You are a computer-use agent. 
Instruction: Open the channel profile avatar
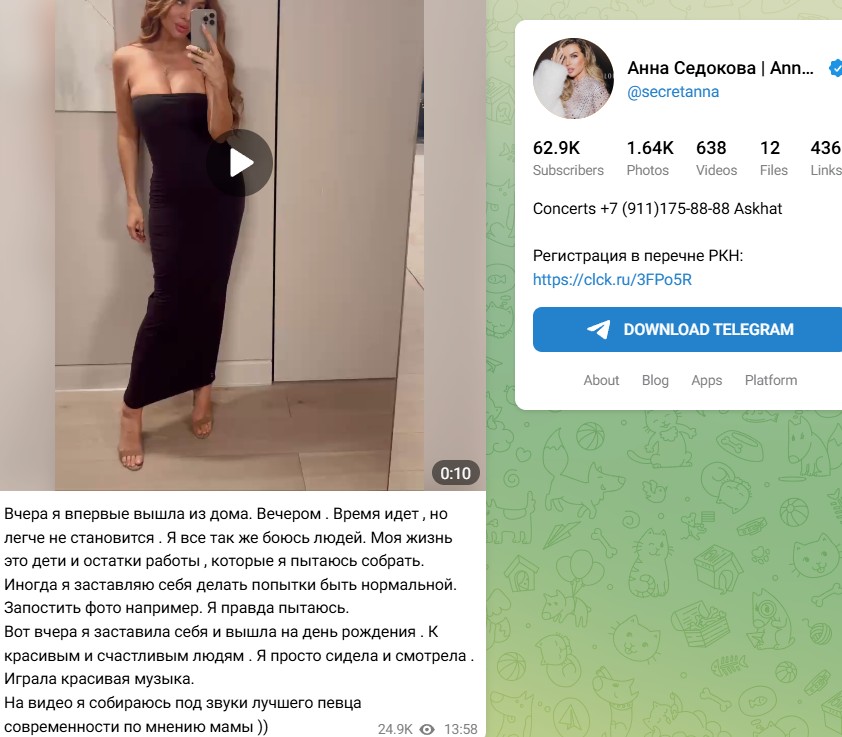(x=573, y=78)
